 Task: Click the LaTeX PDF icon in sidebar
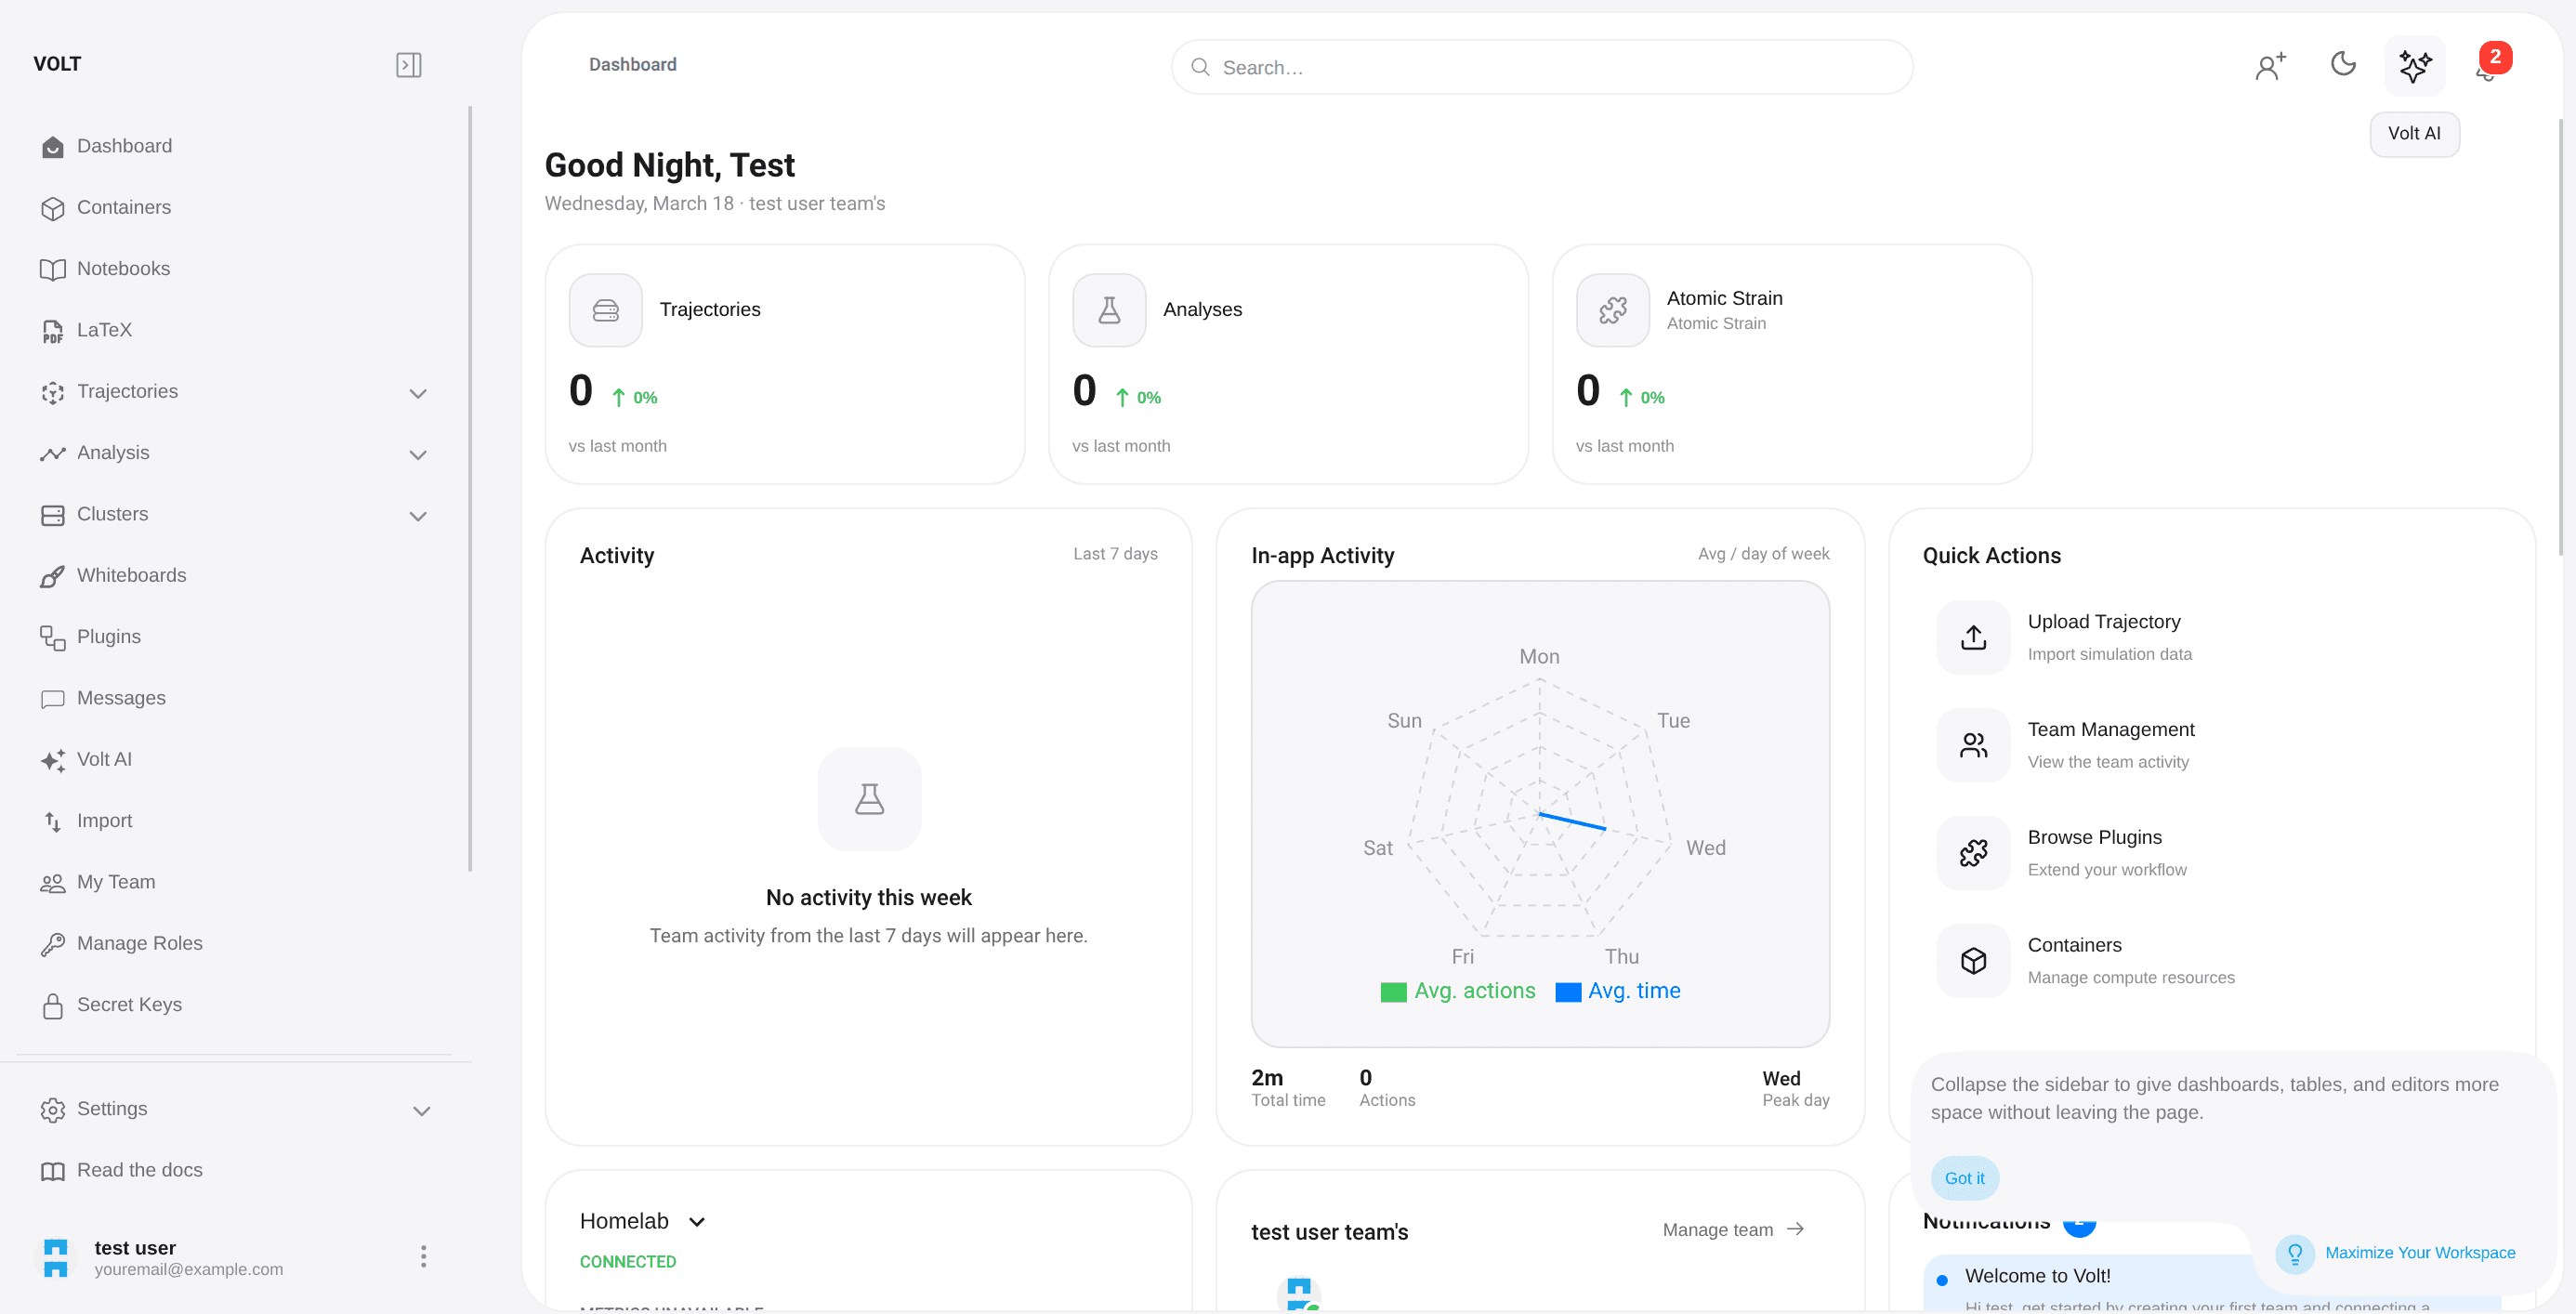(53, 331)
